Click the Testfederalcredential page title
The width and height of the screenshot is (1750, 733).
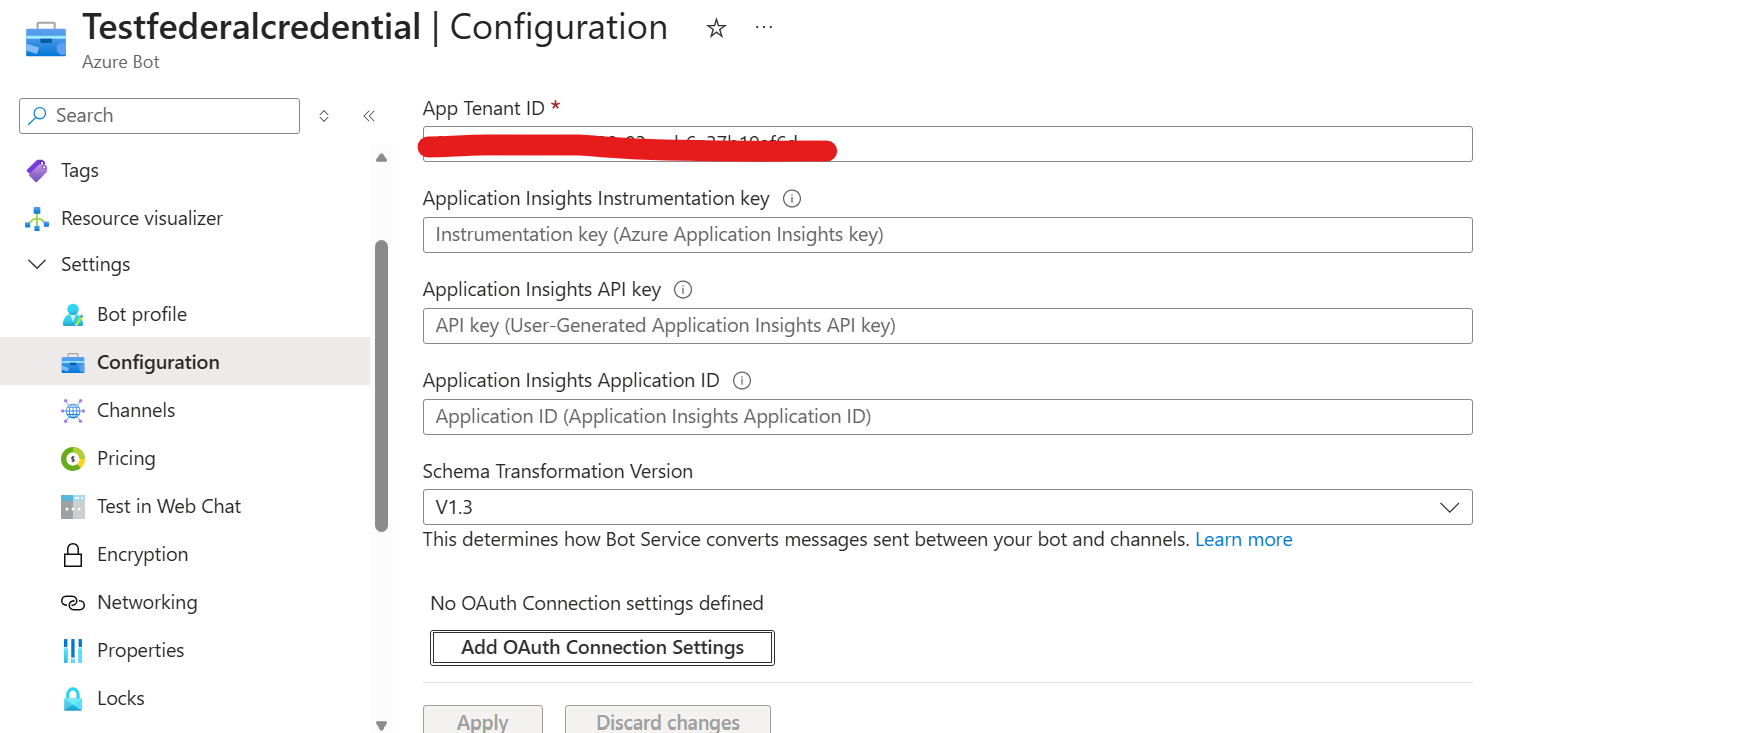pyautogui.click(x=251, y=27)
